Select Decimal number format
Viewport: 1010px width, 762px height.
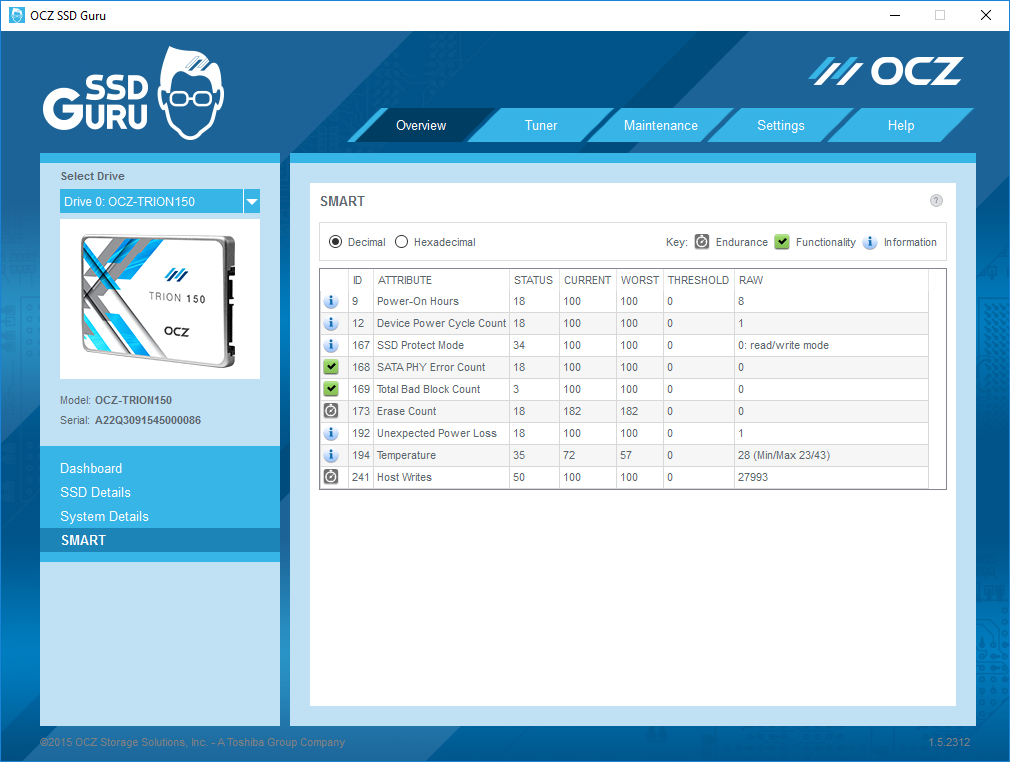point(335,242)
